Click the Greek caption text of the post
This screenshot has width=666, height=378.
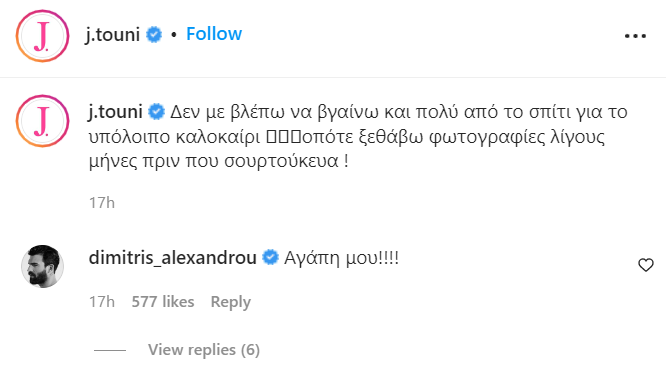coord(358,136)
